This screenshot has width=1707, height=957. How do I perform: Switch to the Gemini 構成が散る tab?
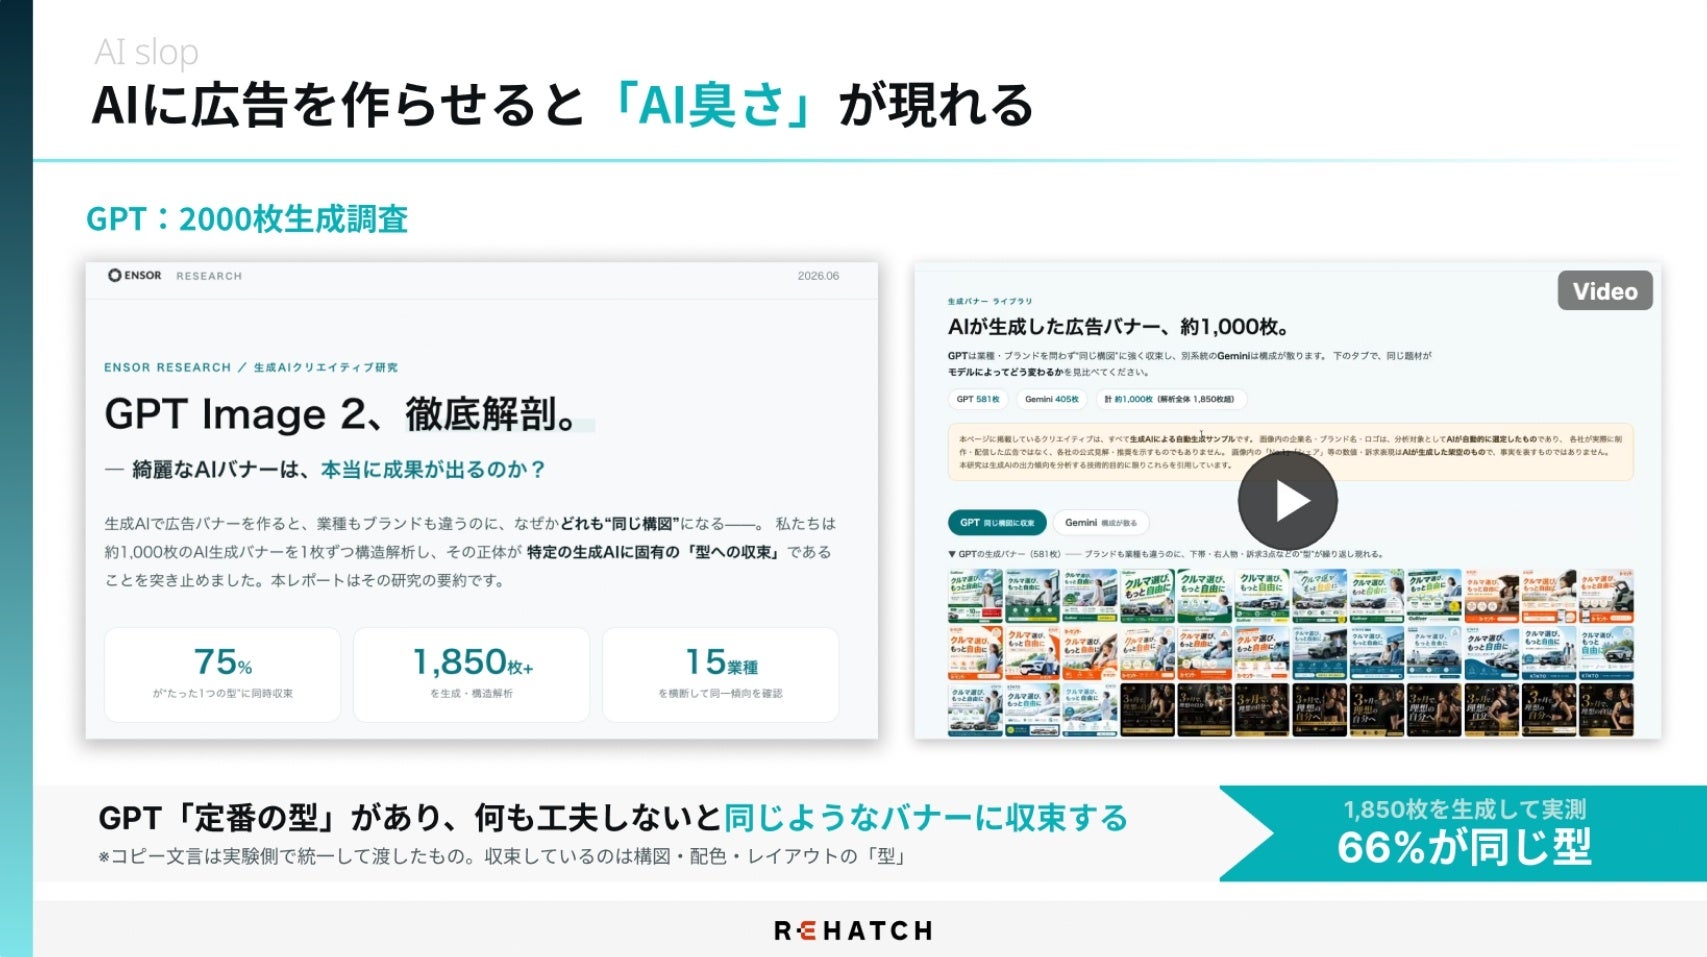1101,523
